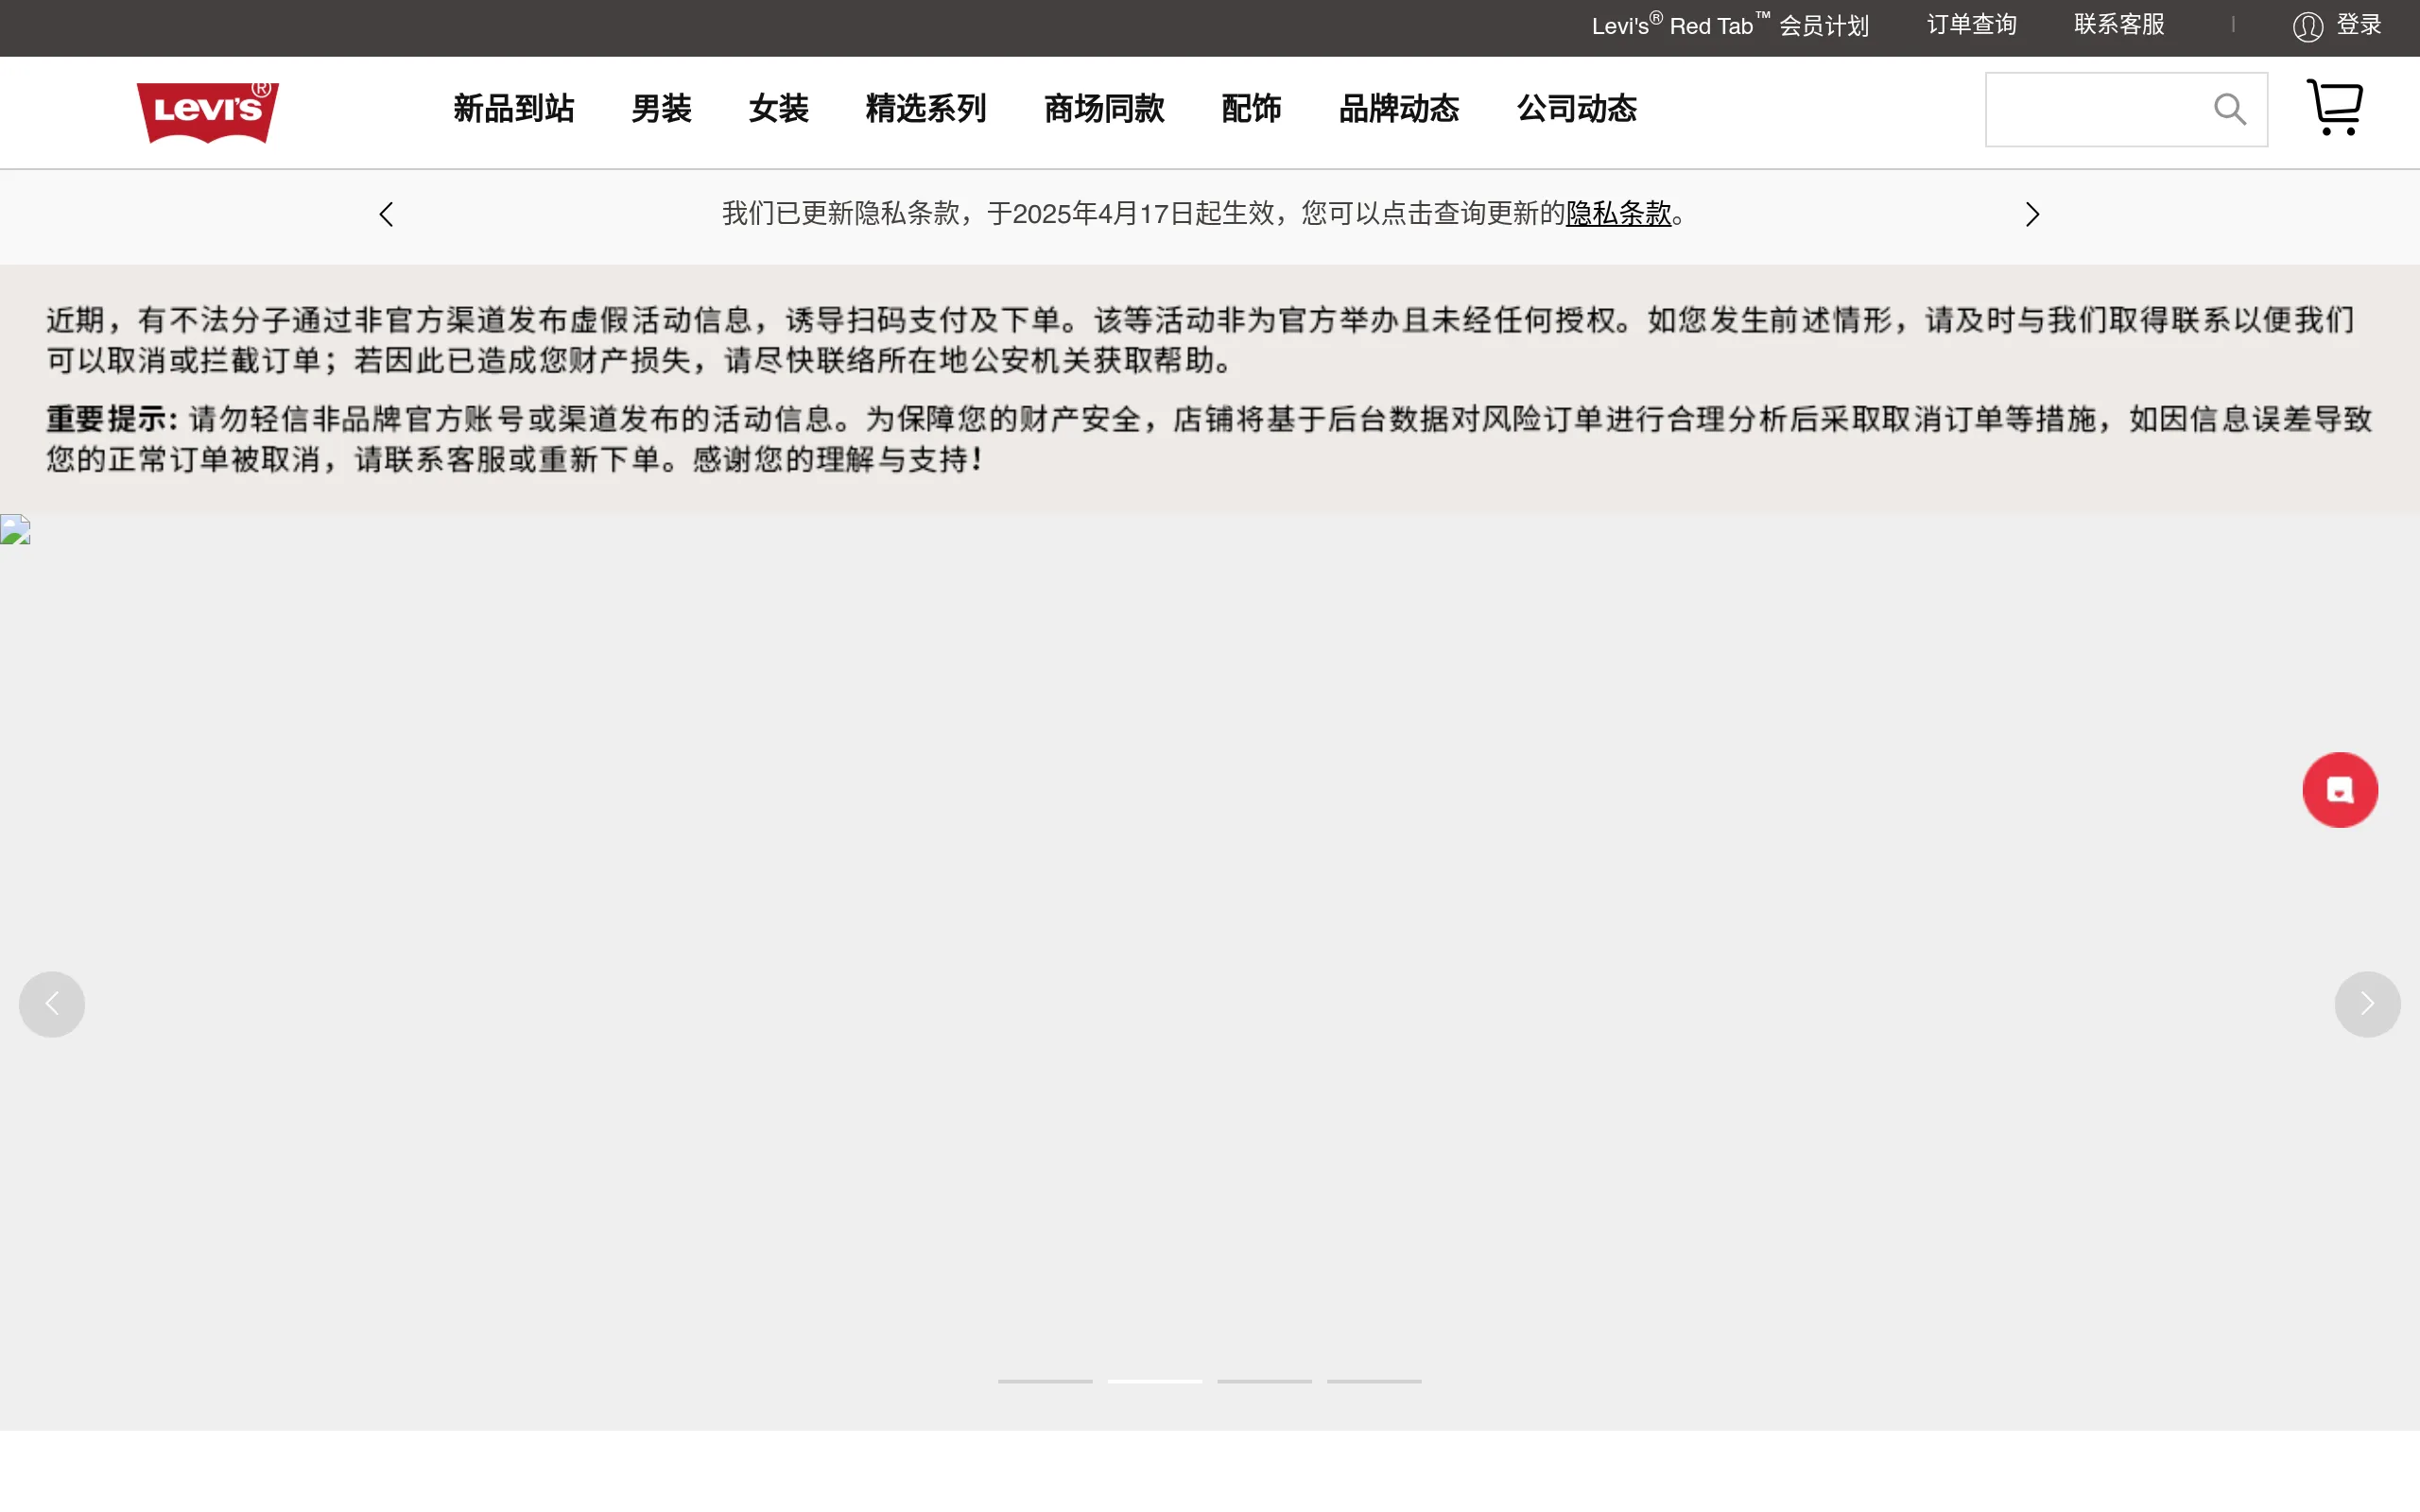Click the 重要提示 notice text
Image resolution: width=2420 pixels, height=1512 pixels.
pos(112,419)
